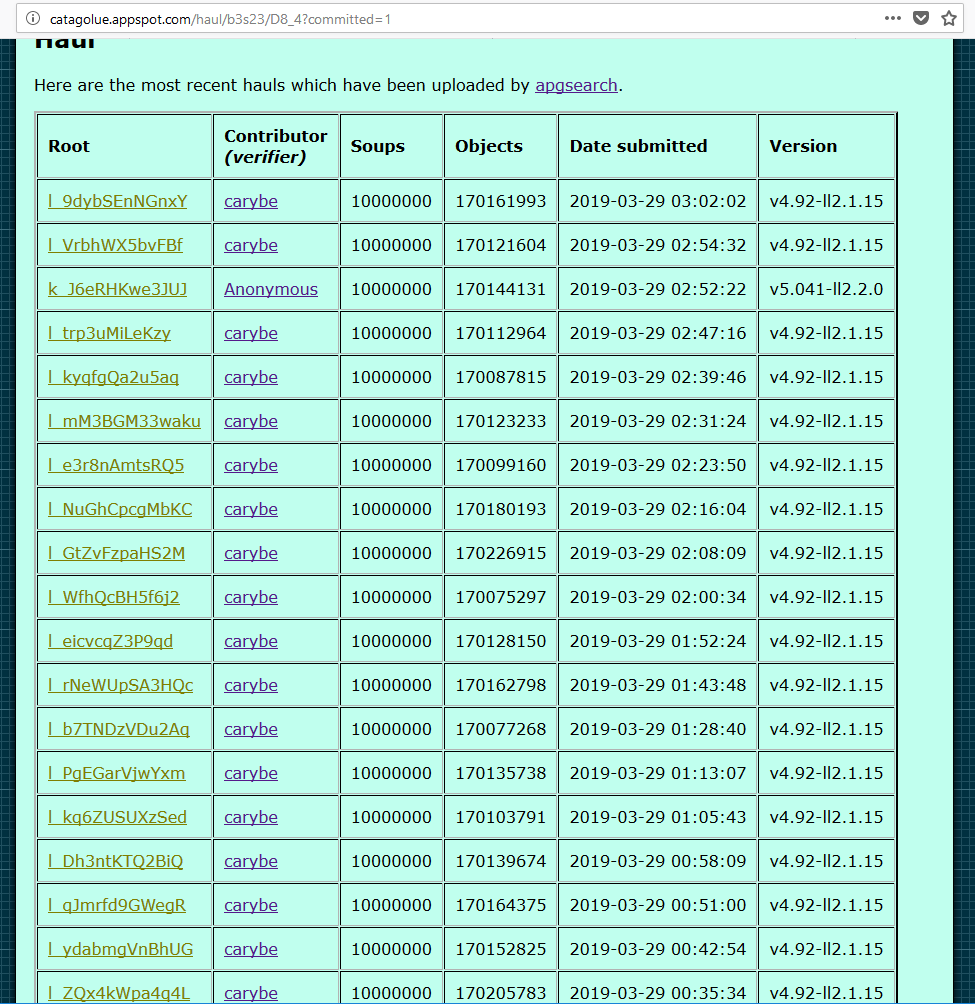Select date 2019-03-29 03:02:02
Viewport: 975px width, 1004px height.
[x=658, y=201]
